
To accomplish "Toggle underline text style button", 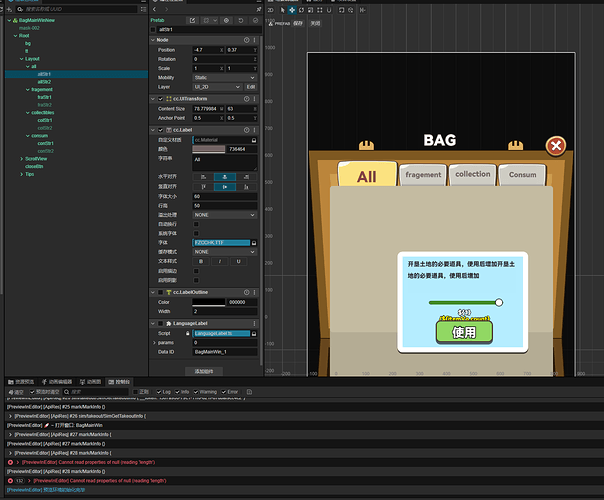I will (x=238, y=262).
